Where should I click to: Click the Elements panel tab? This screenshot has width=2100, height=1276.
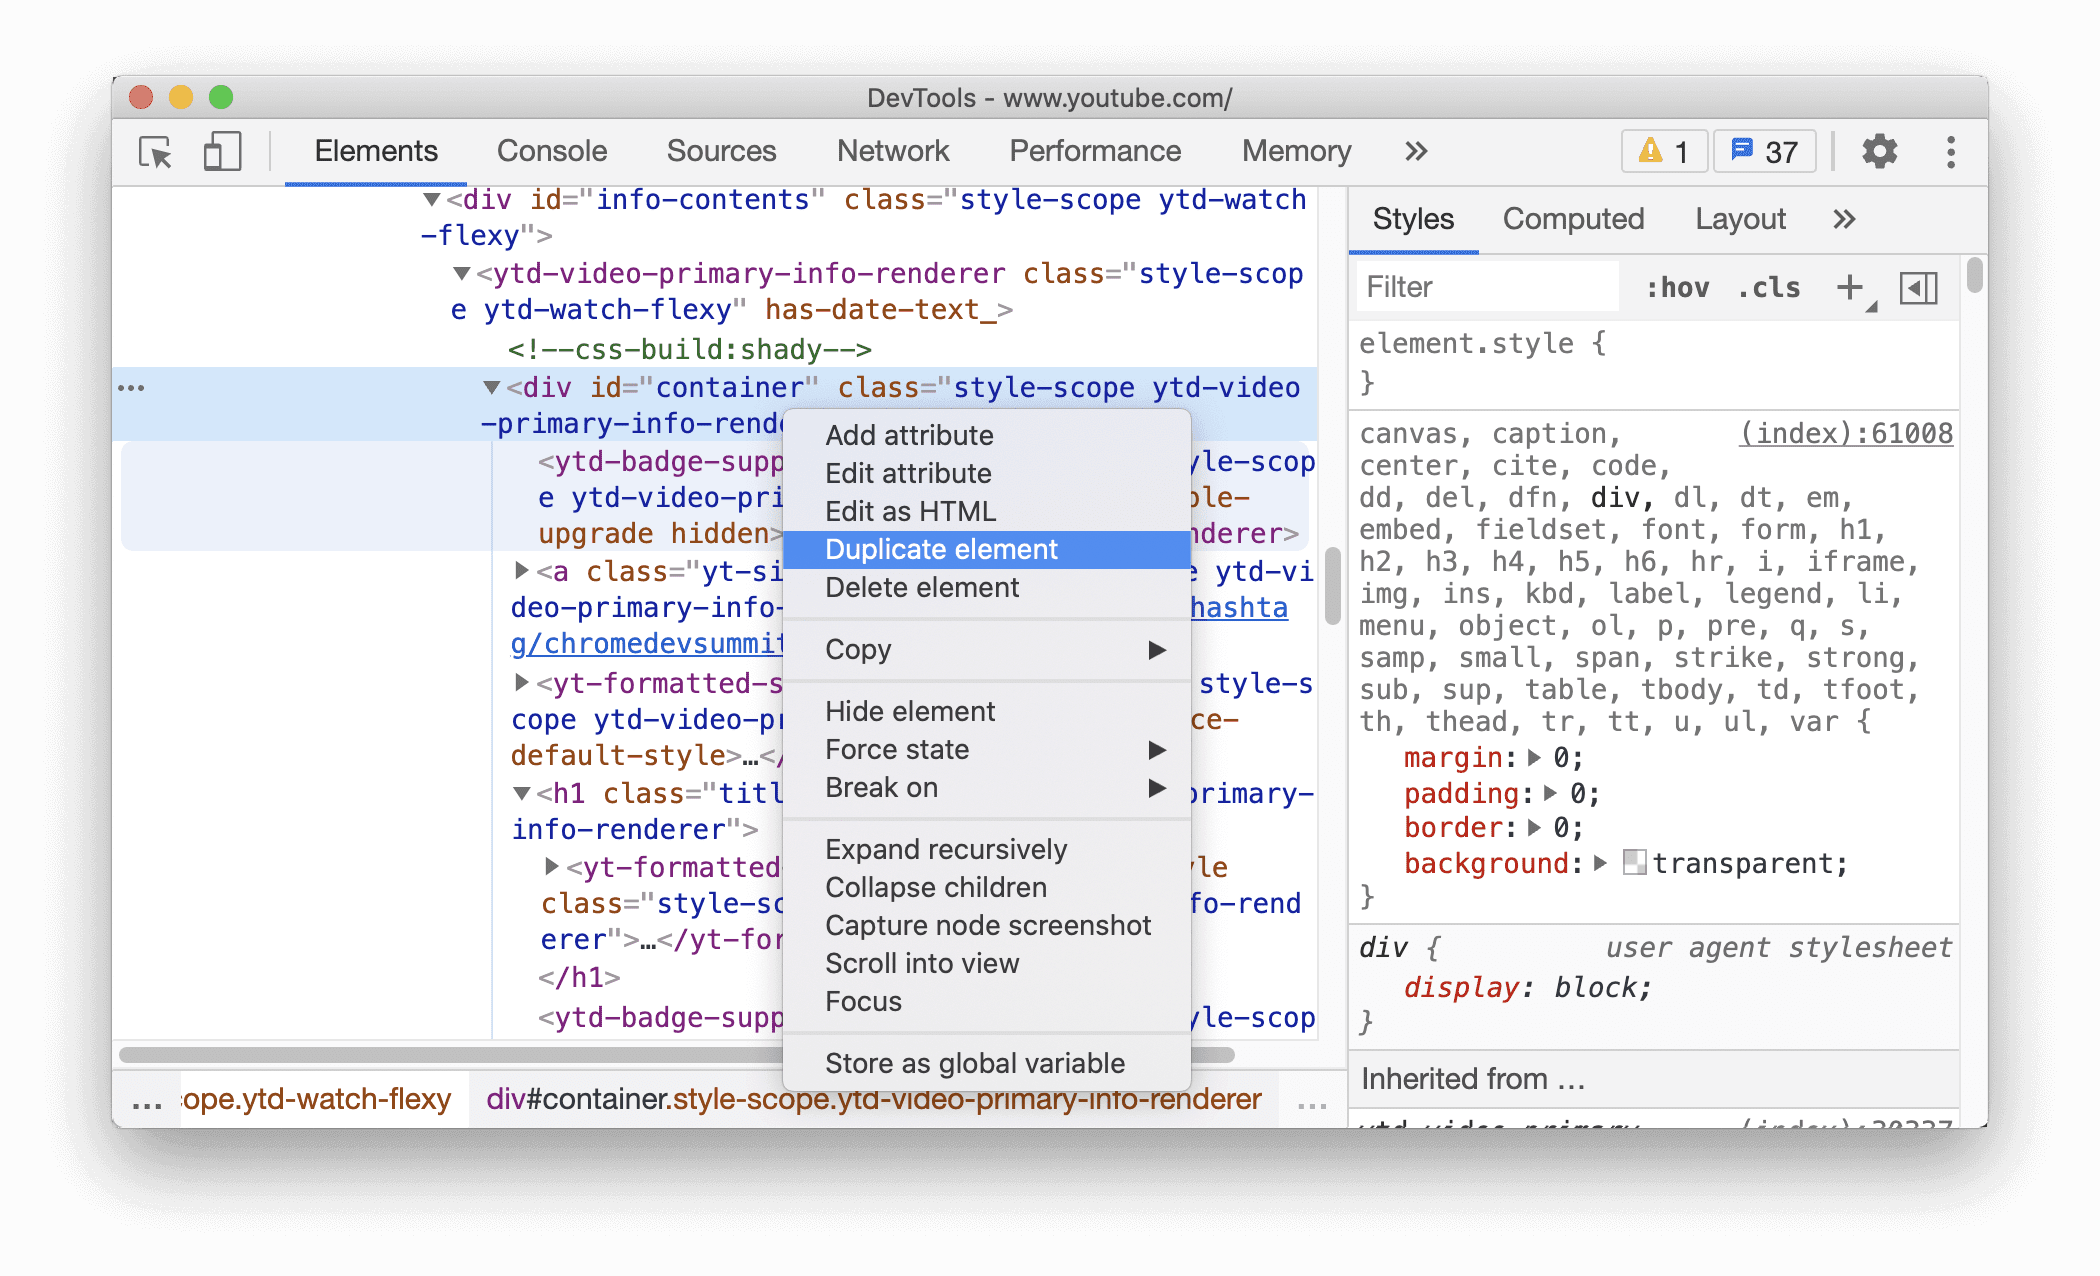[x=378, y=150]
